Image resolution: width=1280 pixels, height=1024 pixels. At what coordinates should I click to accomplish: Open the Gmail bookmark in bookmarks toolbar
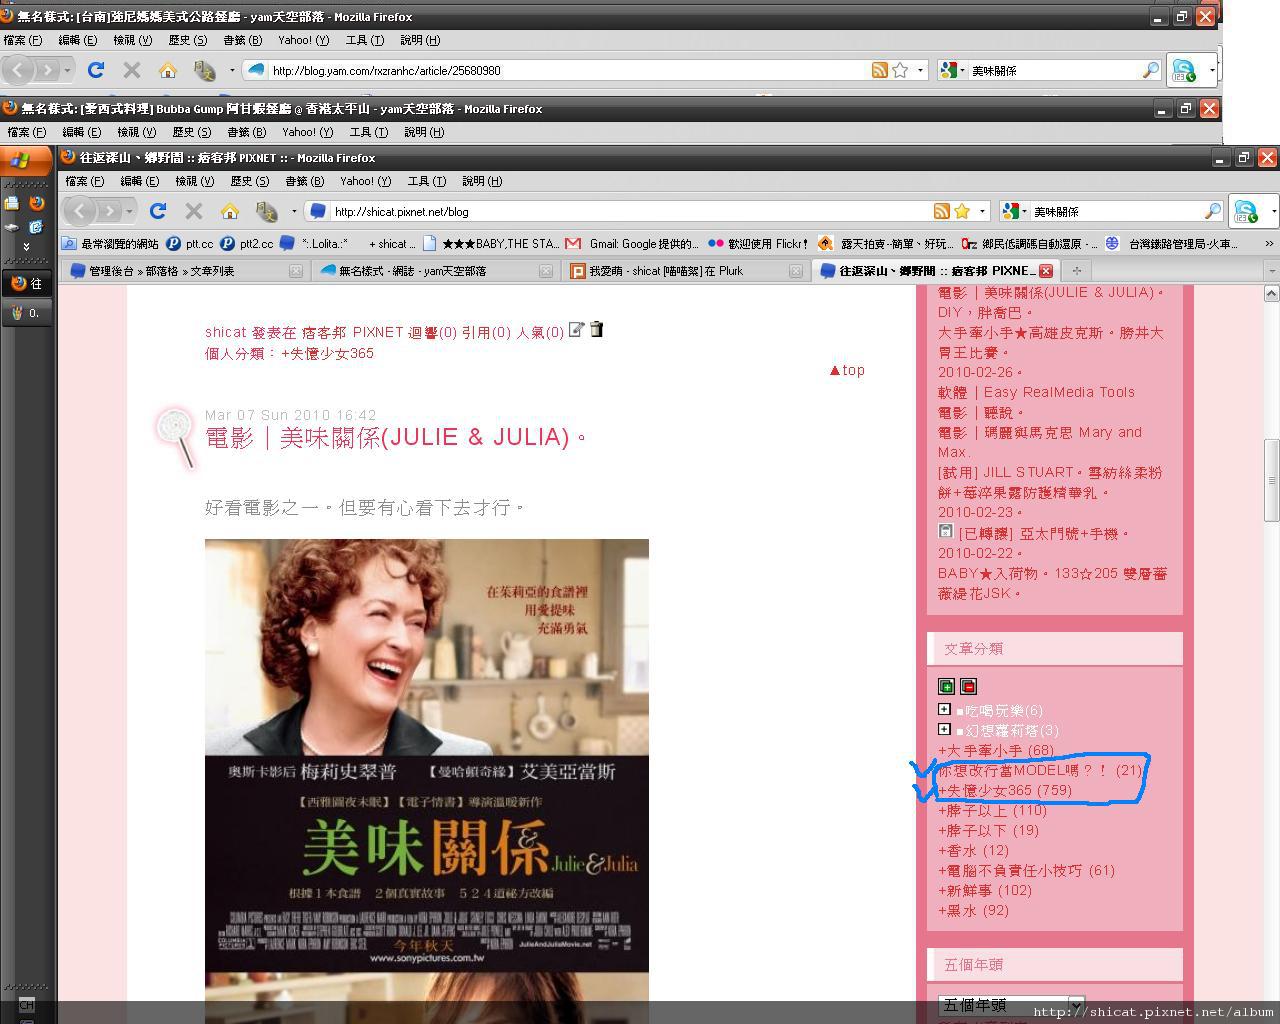click(632, 243)
